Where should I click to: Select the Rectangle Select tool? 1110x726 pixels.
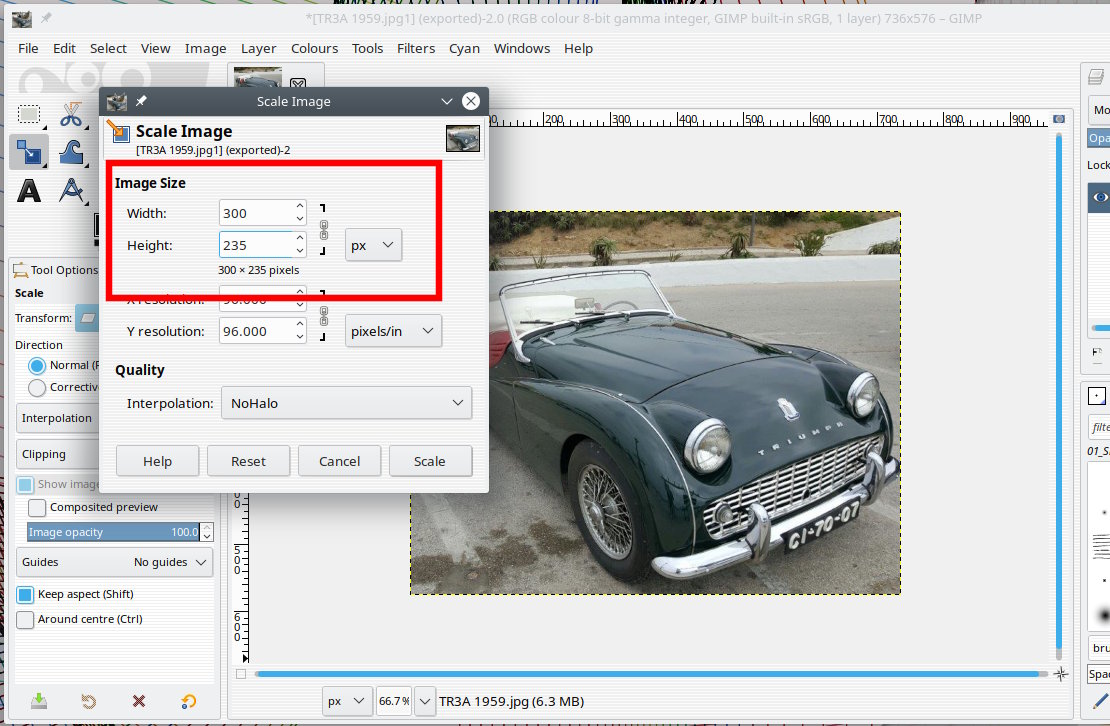29,114
